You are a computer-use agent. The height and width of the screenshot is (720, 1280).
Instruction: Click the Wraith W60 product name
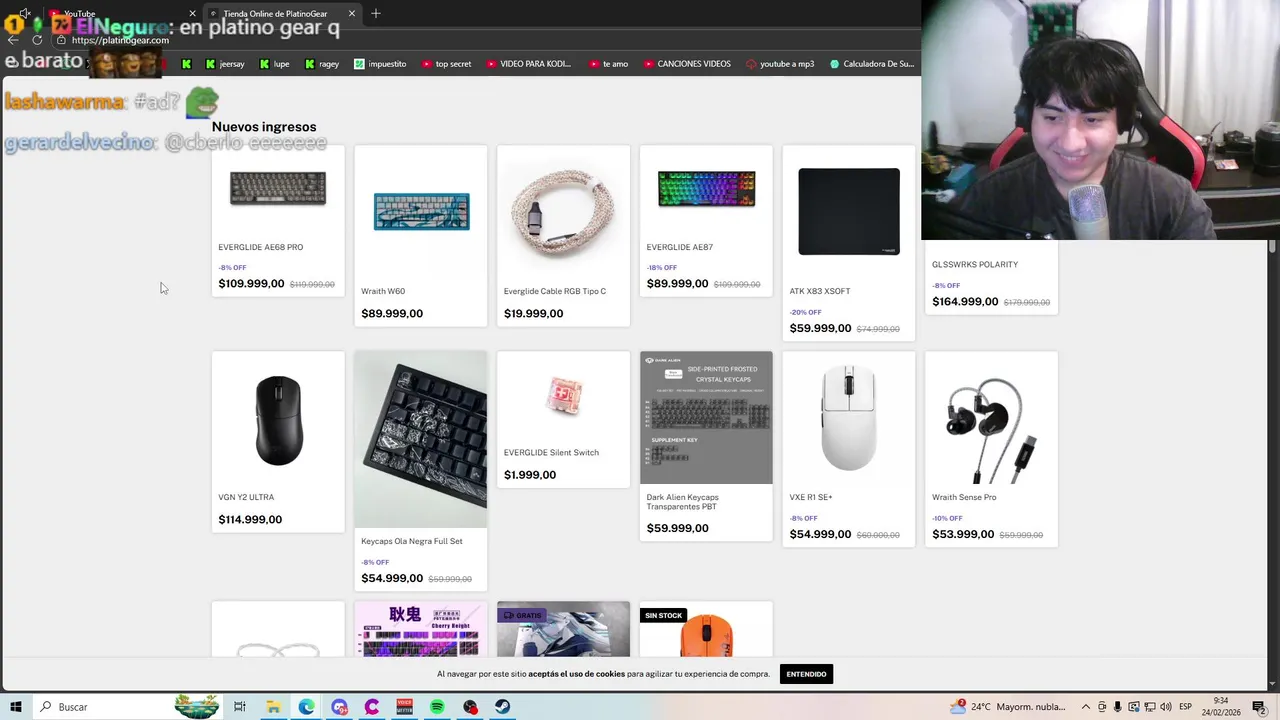pos(383,291)
